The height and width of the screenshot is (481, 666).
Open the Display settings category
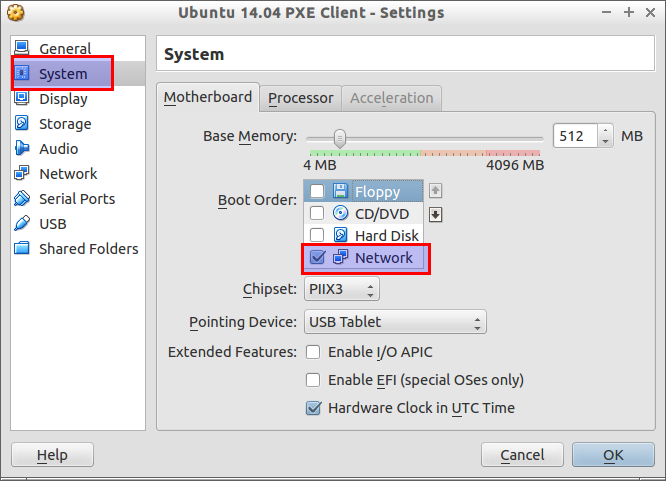tap(78, 99)
